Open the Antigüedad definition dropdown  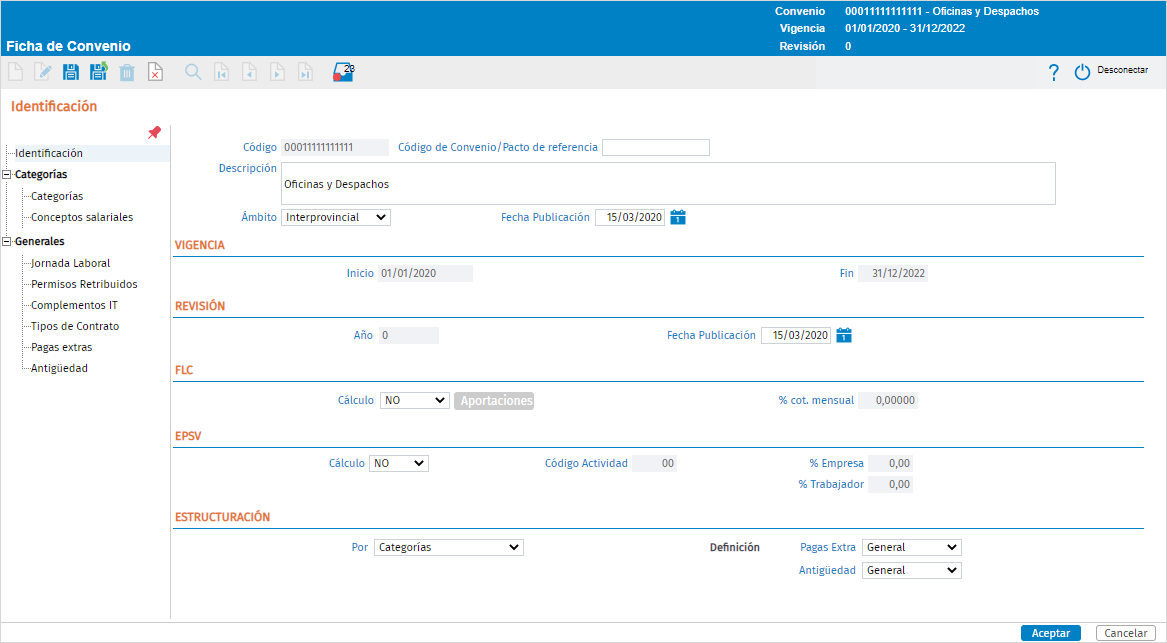pyautogui.click(x=912, y=570)
